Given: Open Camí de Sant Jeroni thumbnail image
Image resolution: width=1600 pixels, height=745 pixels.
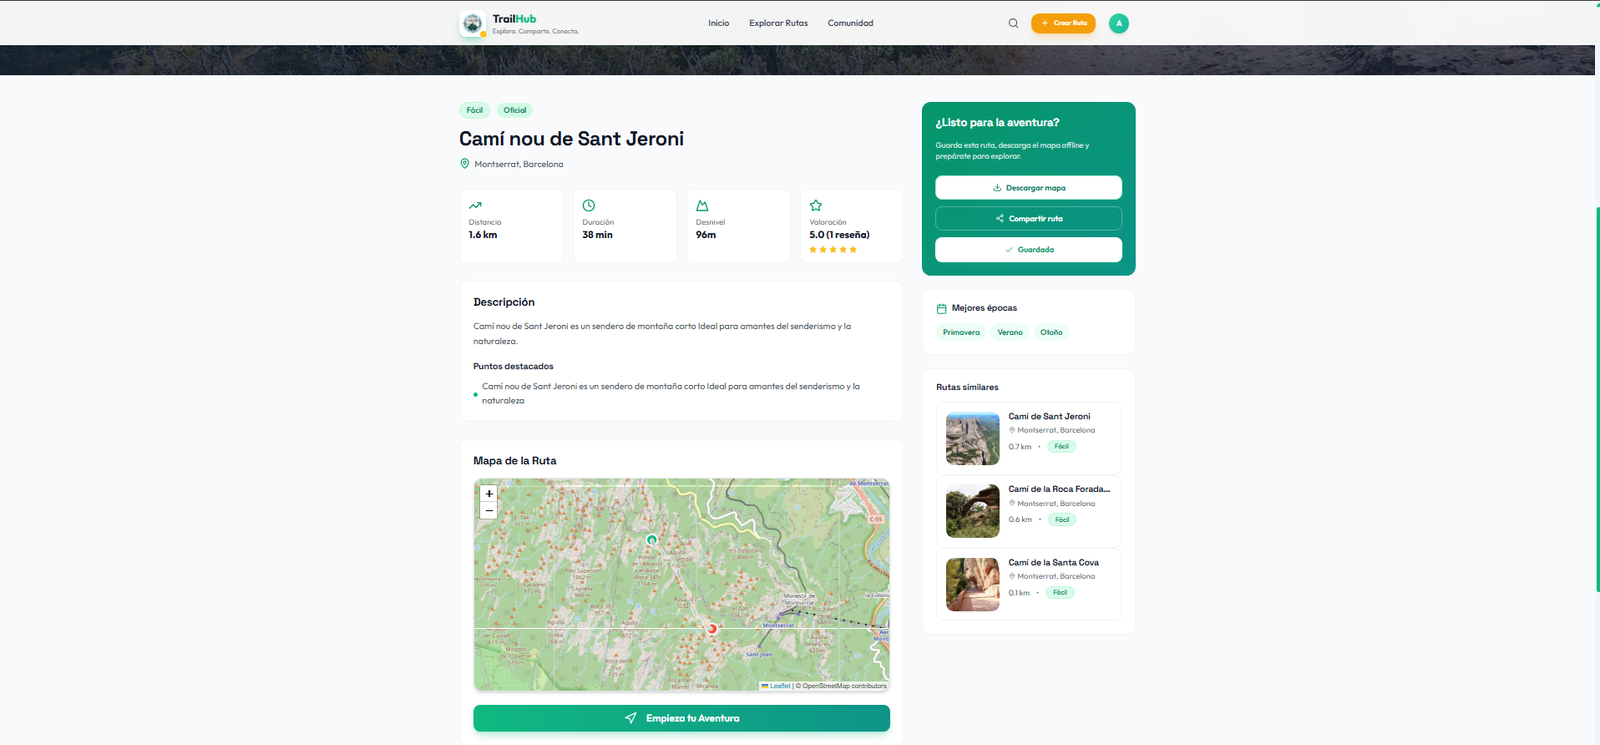Looking at the screenshot, I should tap(973, 439).
